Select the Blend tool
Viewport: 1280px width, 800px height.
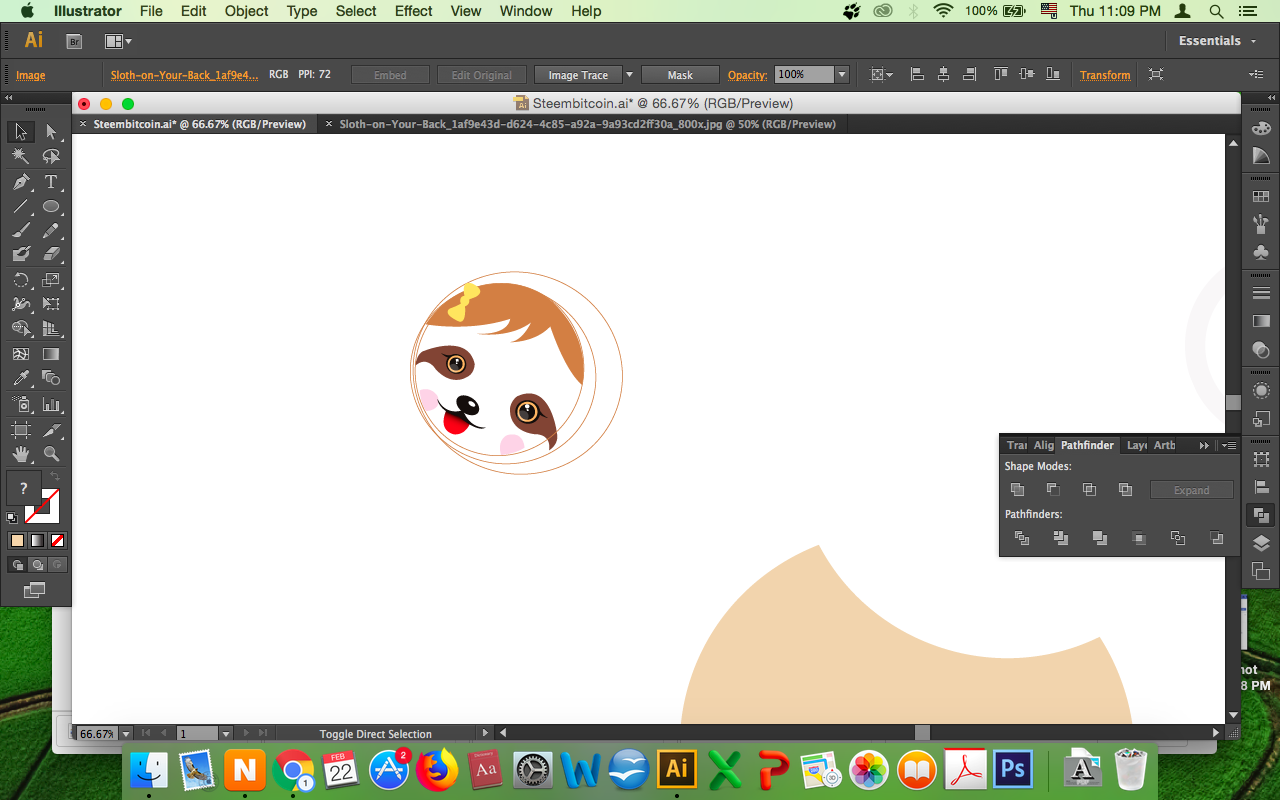pyautogui.click(x=51, y=378)
